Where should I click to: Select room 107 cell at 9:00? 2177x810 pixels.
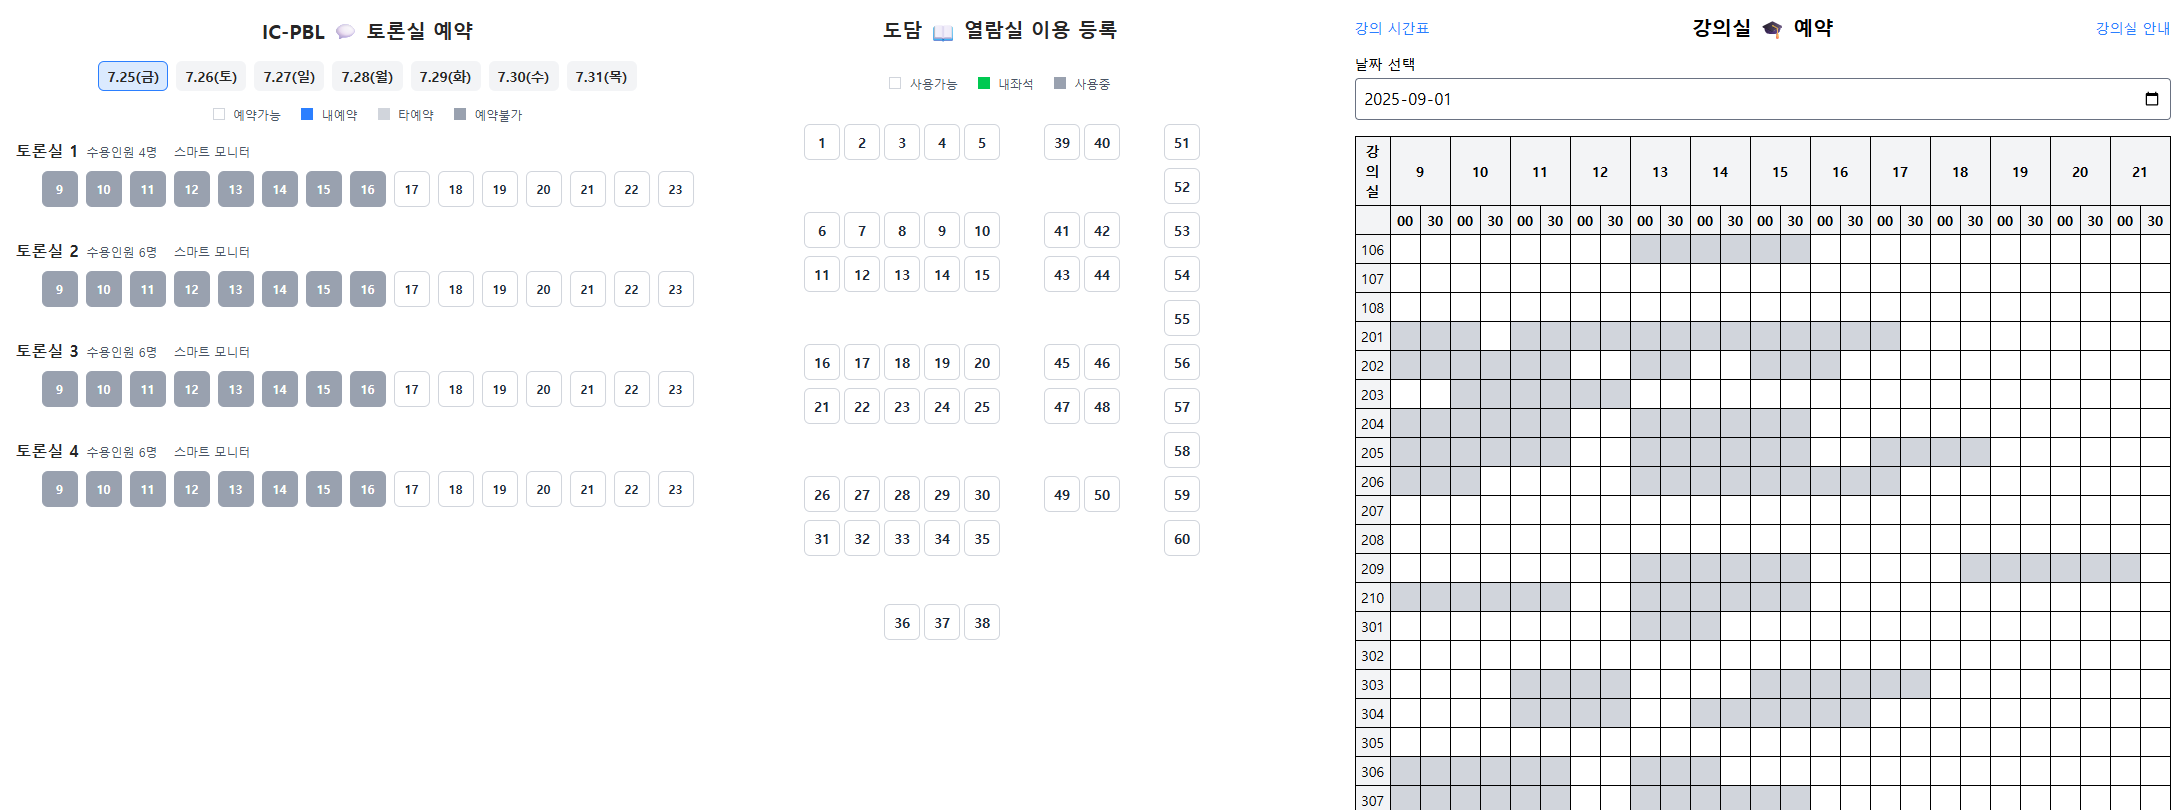pyautogui.click(x=1405, y=279)
